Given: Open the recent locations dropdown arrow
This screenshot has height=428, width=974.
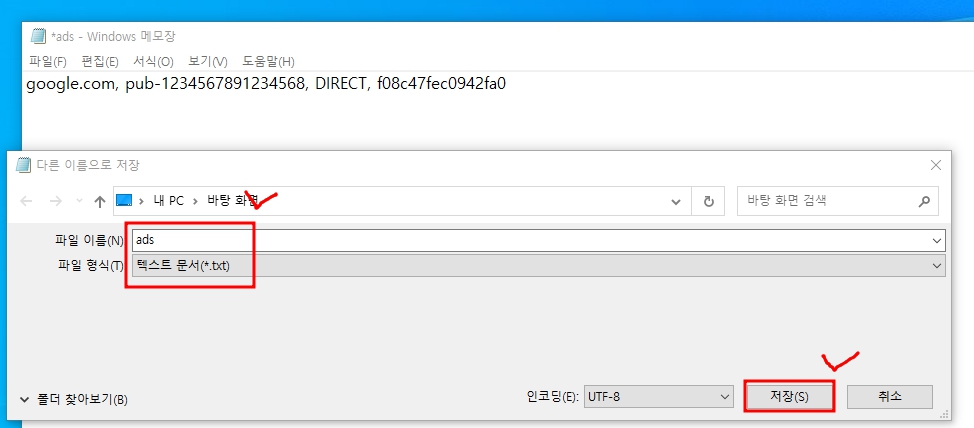Looking at the screenshot, I should pos(79,201).
